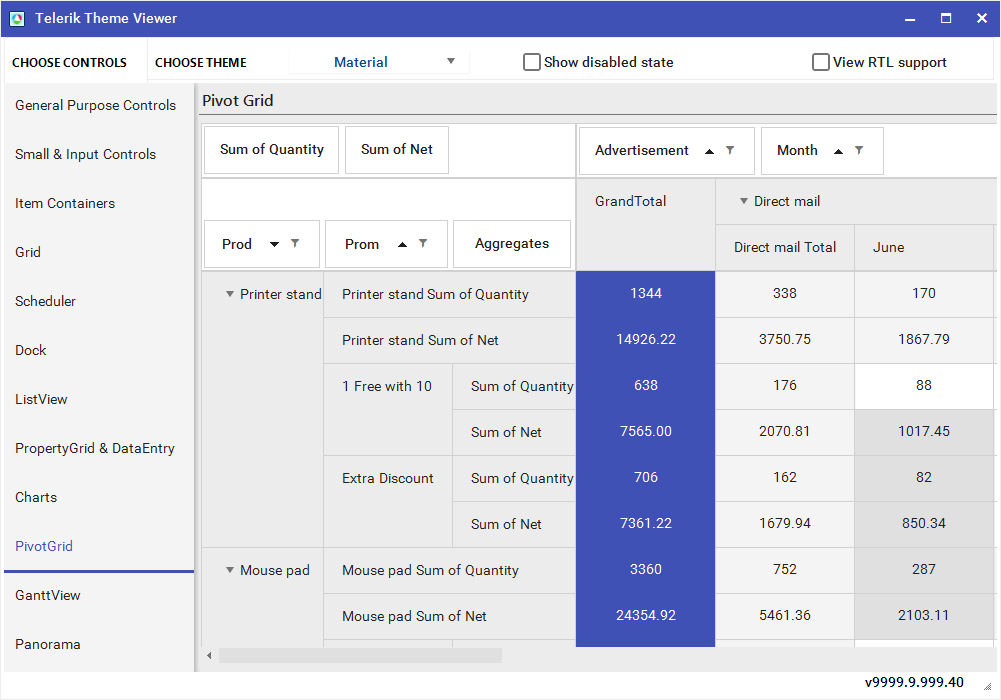Click the Direct mail Total column header
Viewport: 1001px width, 700px height.
tap(785, 248)
